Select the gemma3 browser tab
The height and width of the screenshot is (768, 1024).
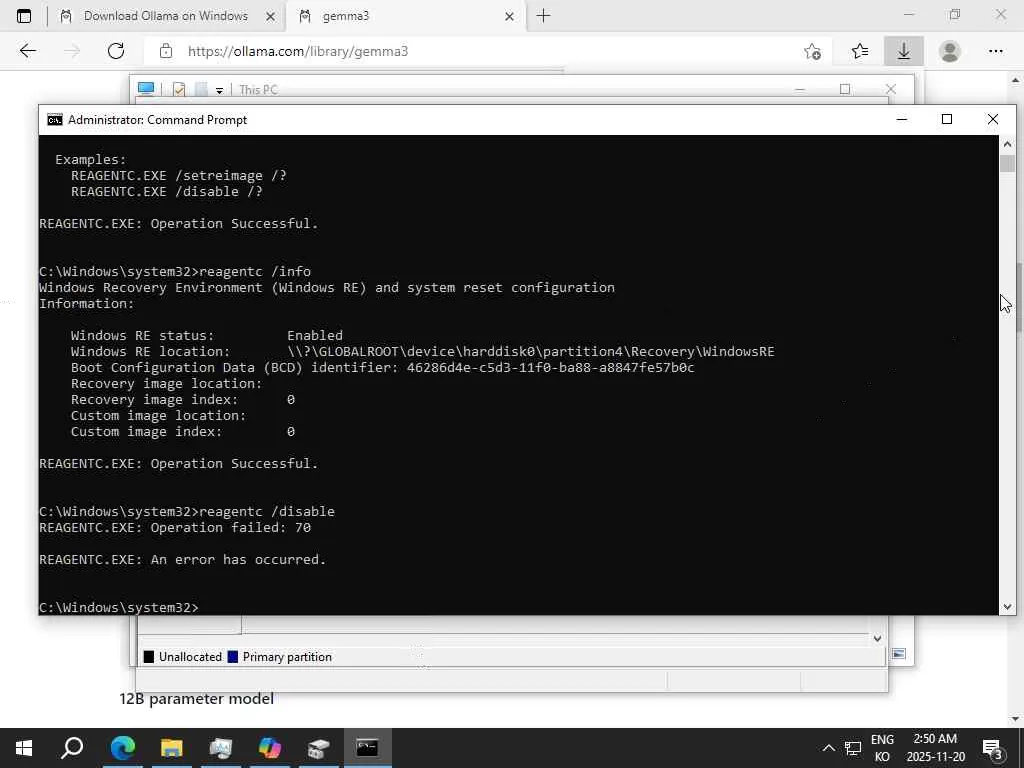[406, 16]
